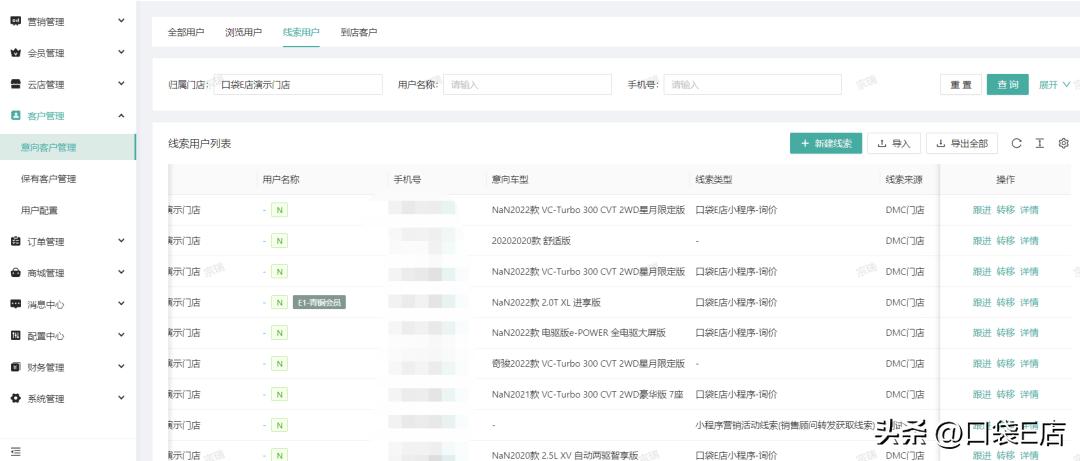Screen dimensions: 1080x461
Task: Expand 会员管理 menu chevron
Action: click(x=121, y=52)
